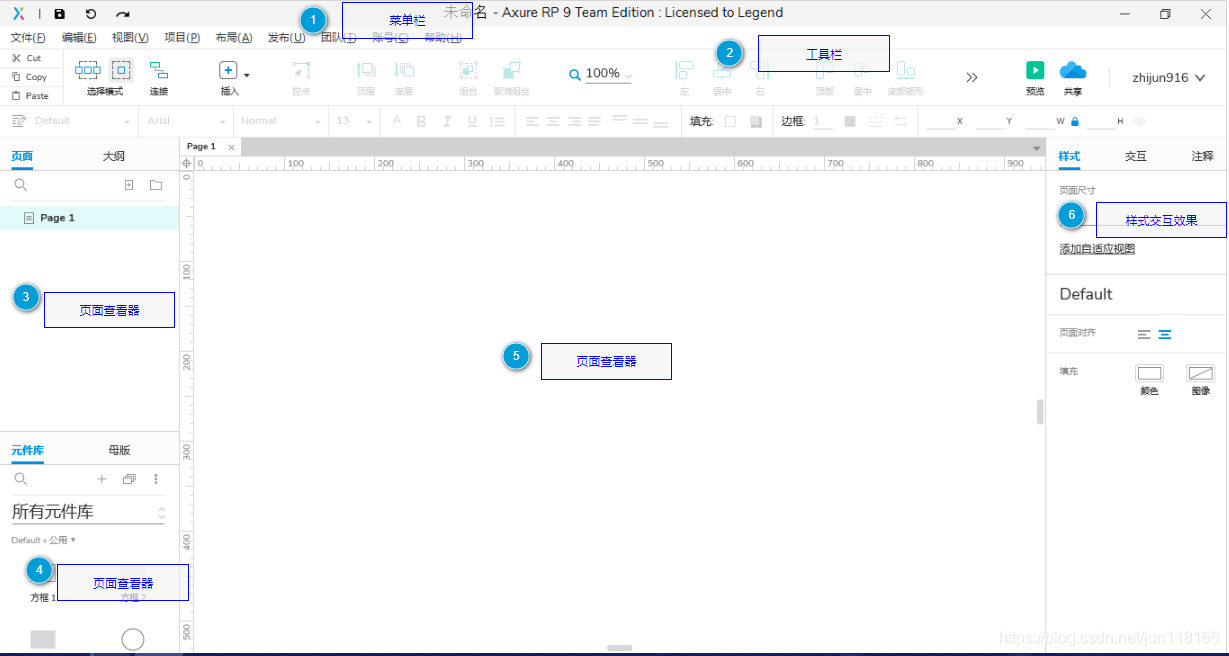
Task: Click the search icon in 元件库 panel
Action: point(20,479)
